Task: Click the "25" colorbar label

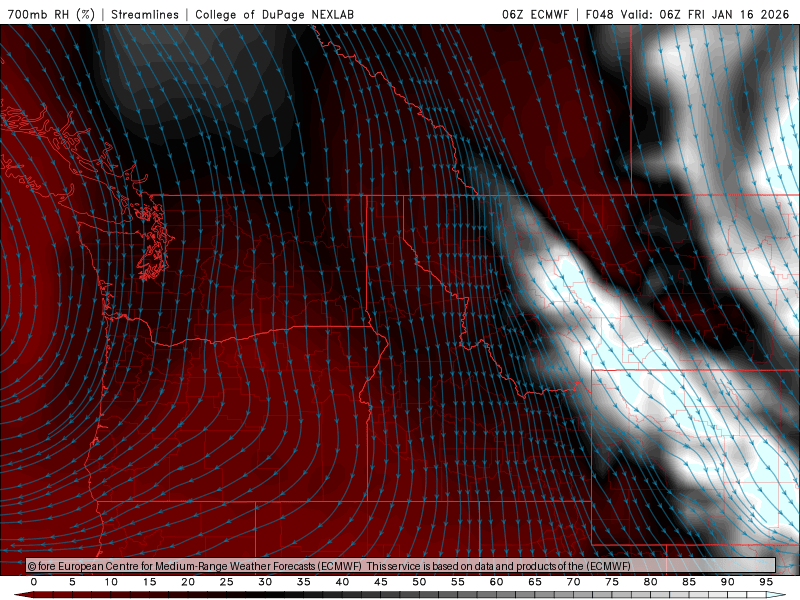Action: [227, 582]
